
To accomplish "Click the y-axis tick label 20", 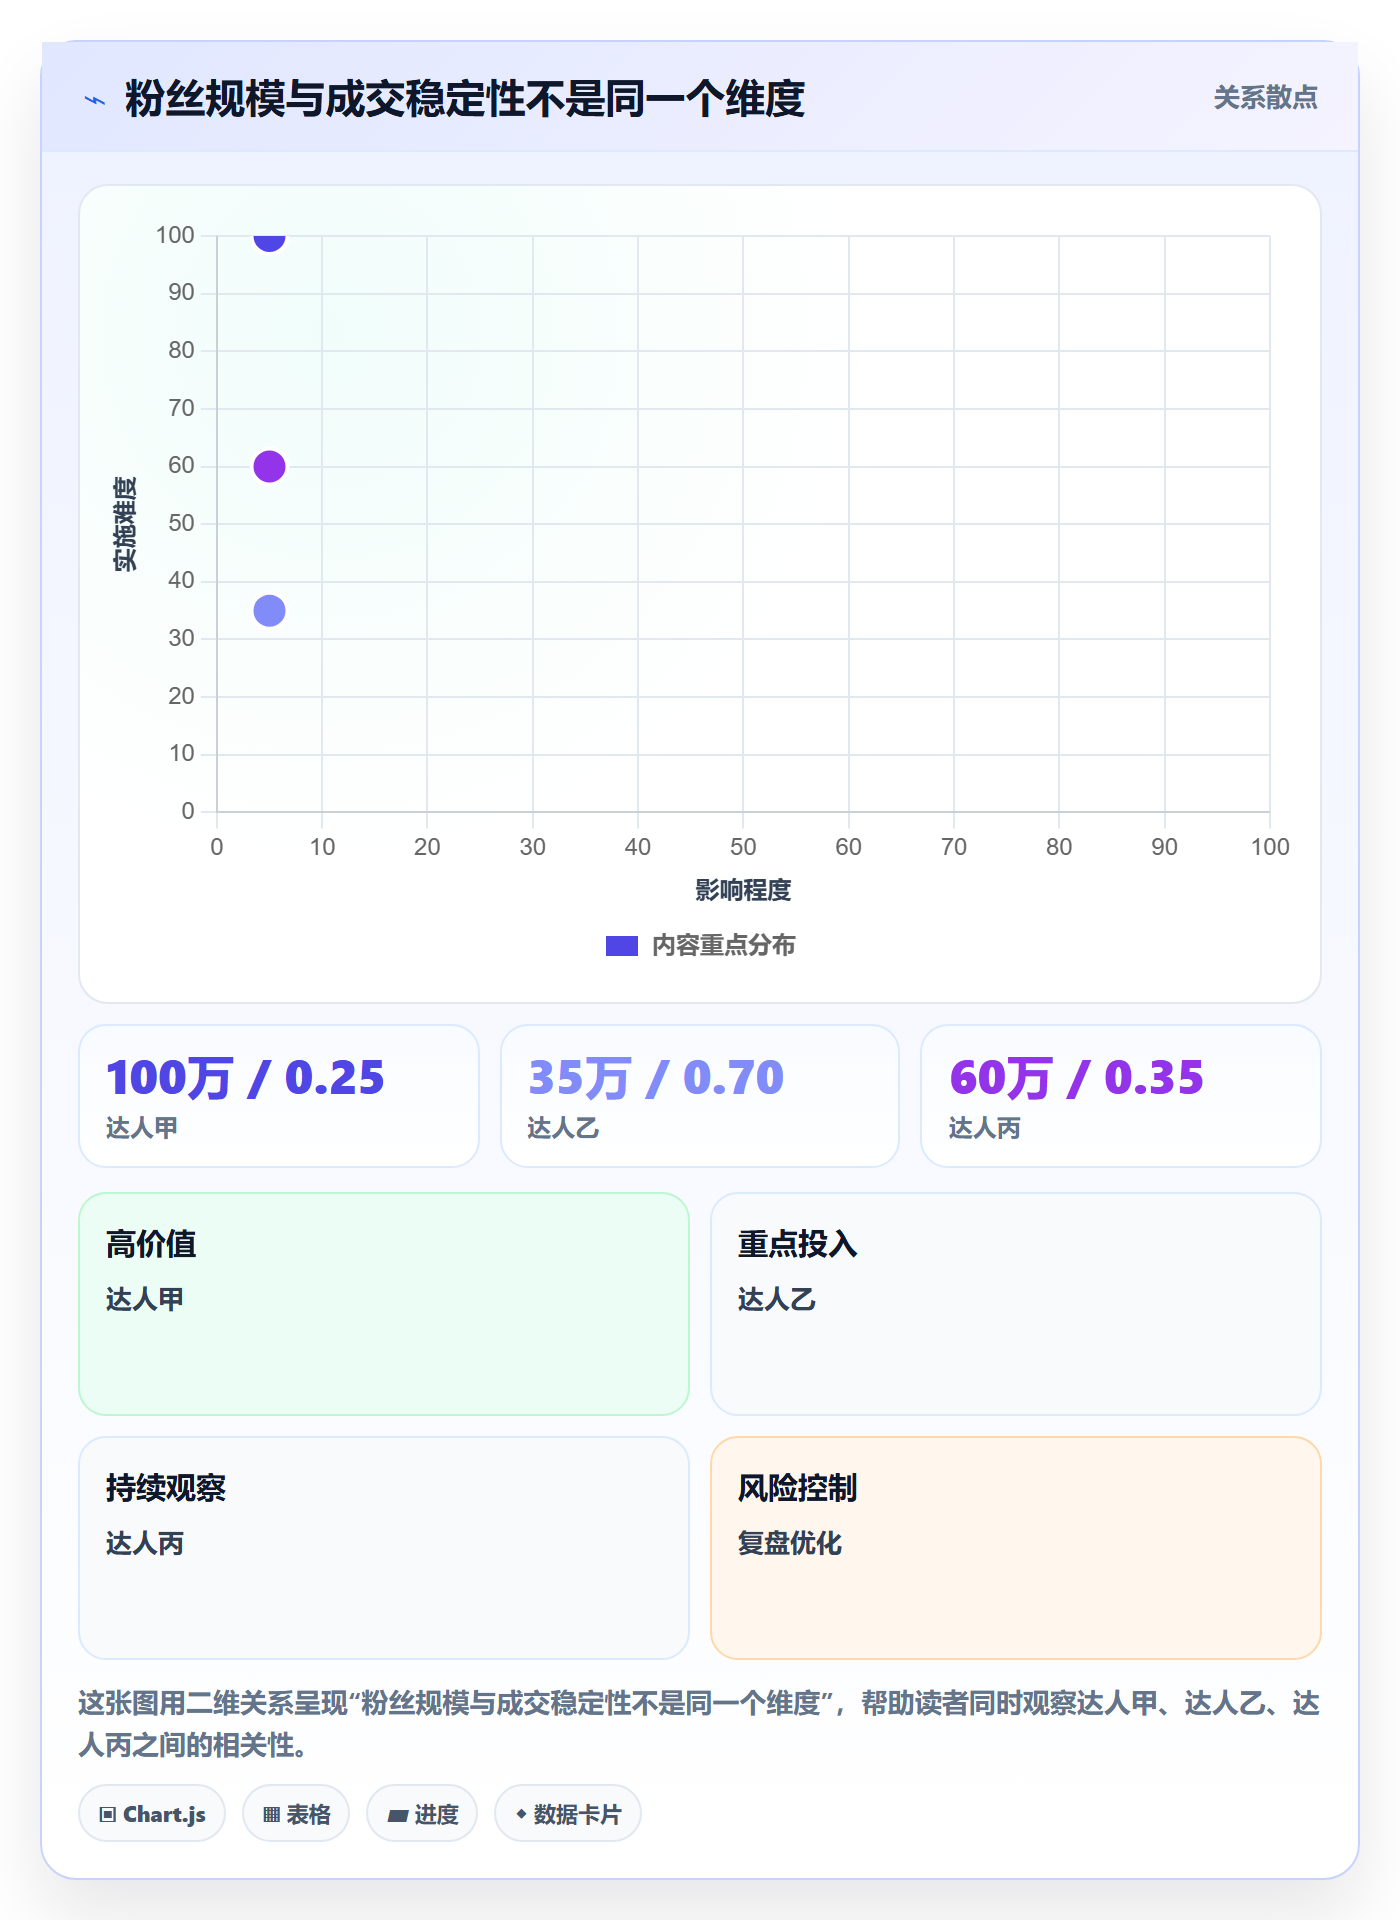I will click(181, 696).
